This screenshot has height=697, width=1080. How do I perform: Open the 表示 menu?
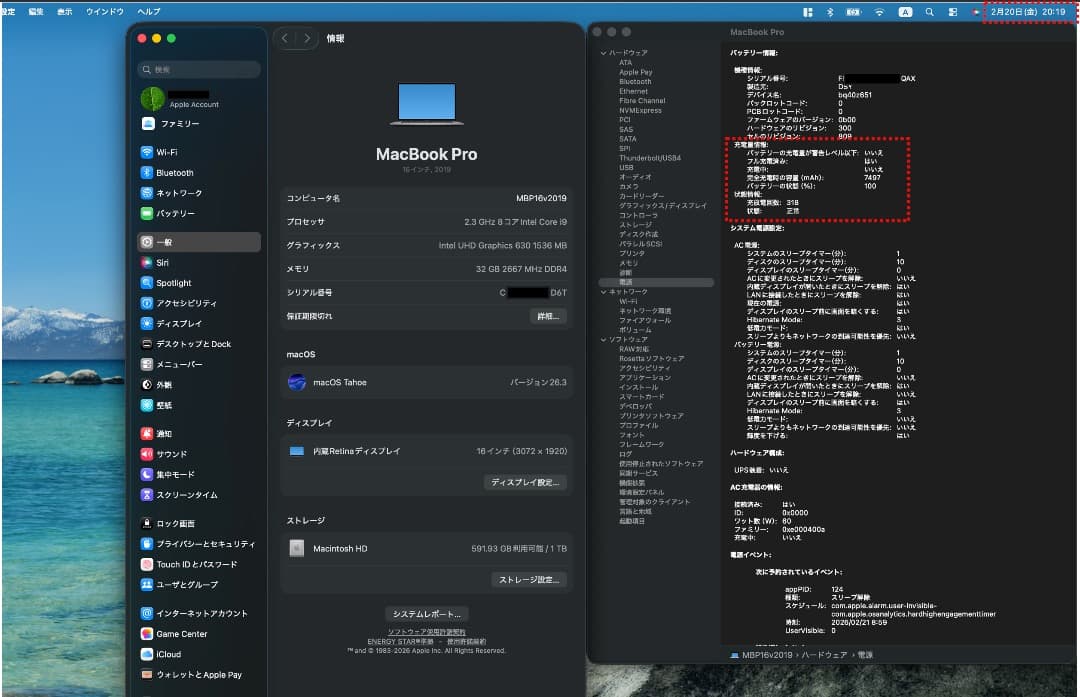[64, 12]
